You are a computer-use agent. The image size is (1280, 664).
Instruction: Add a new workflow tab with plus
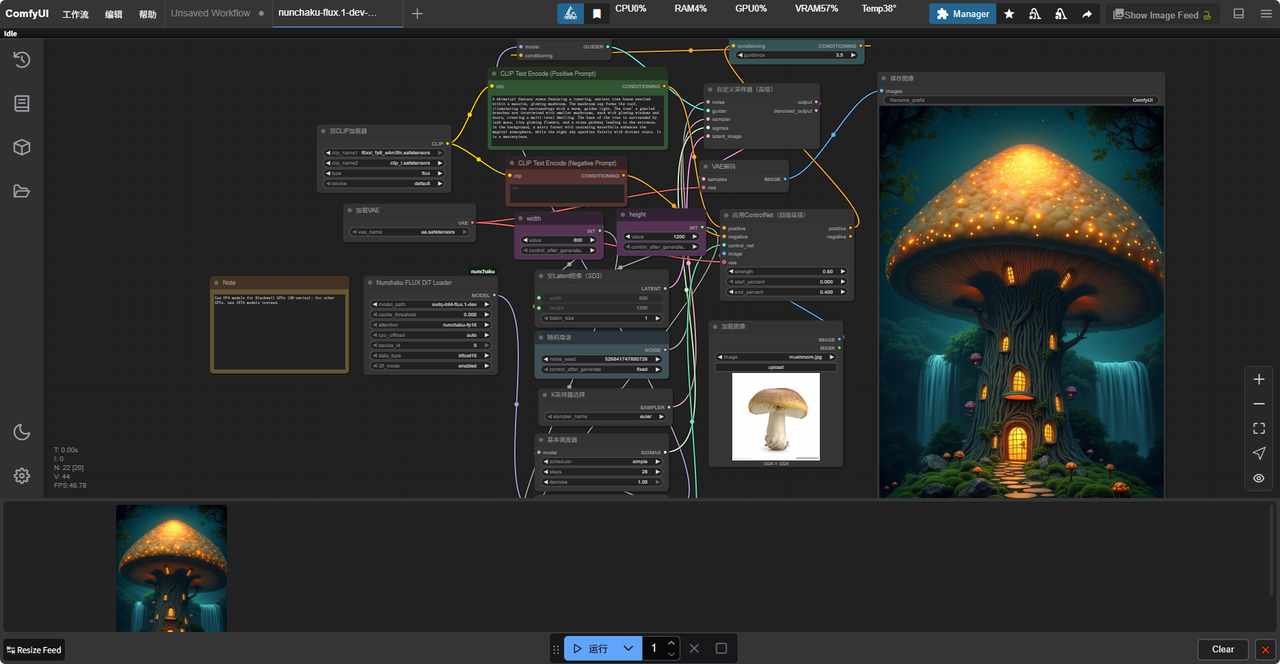tap(417, 14)
